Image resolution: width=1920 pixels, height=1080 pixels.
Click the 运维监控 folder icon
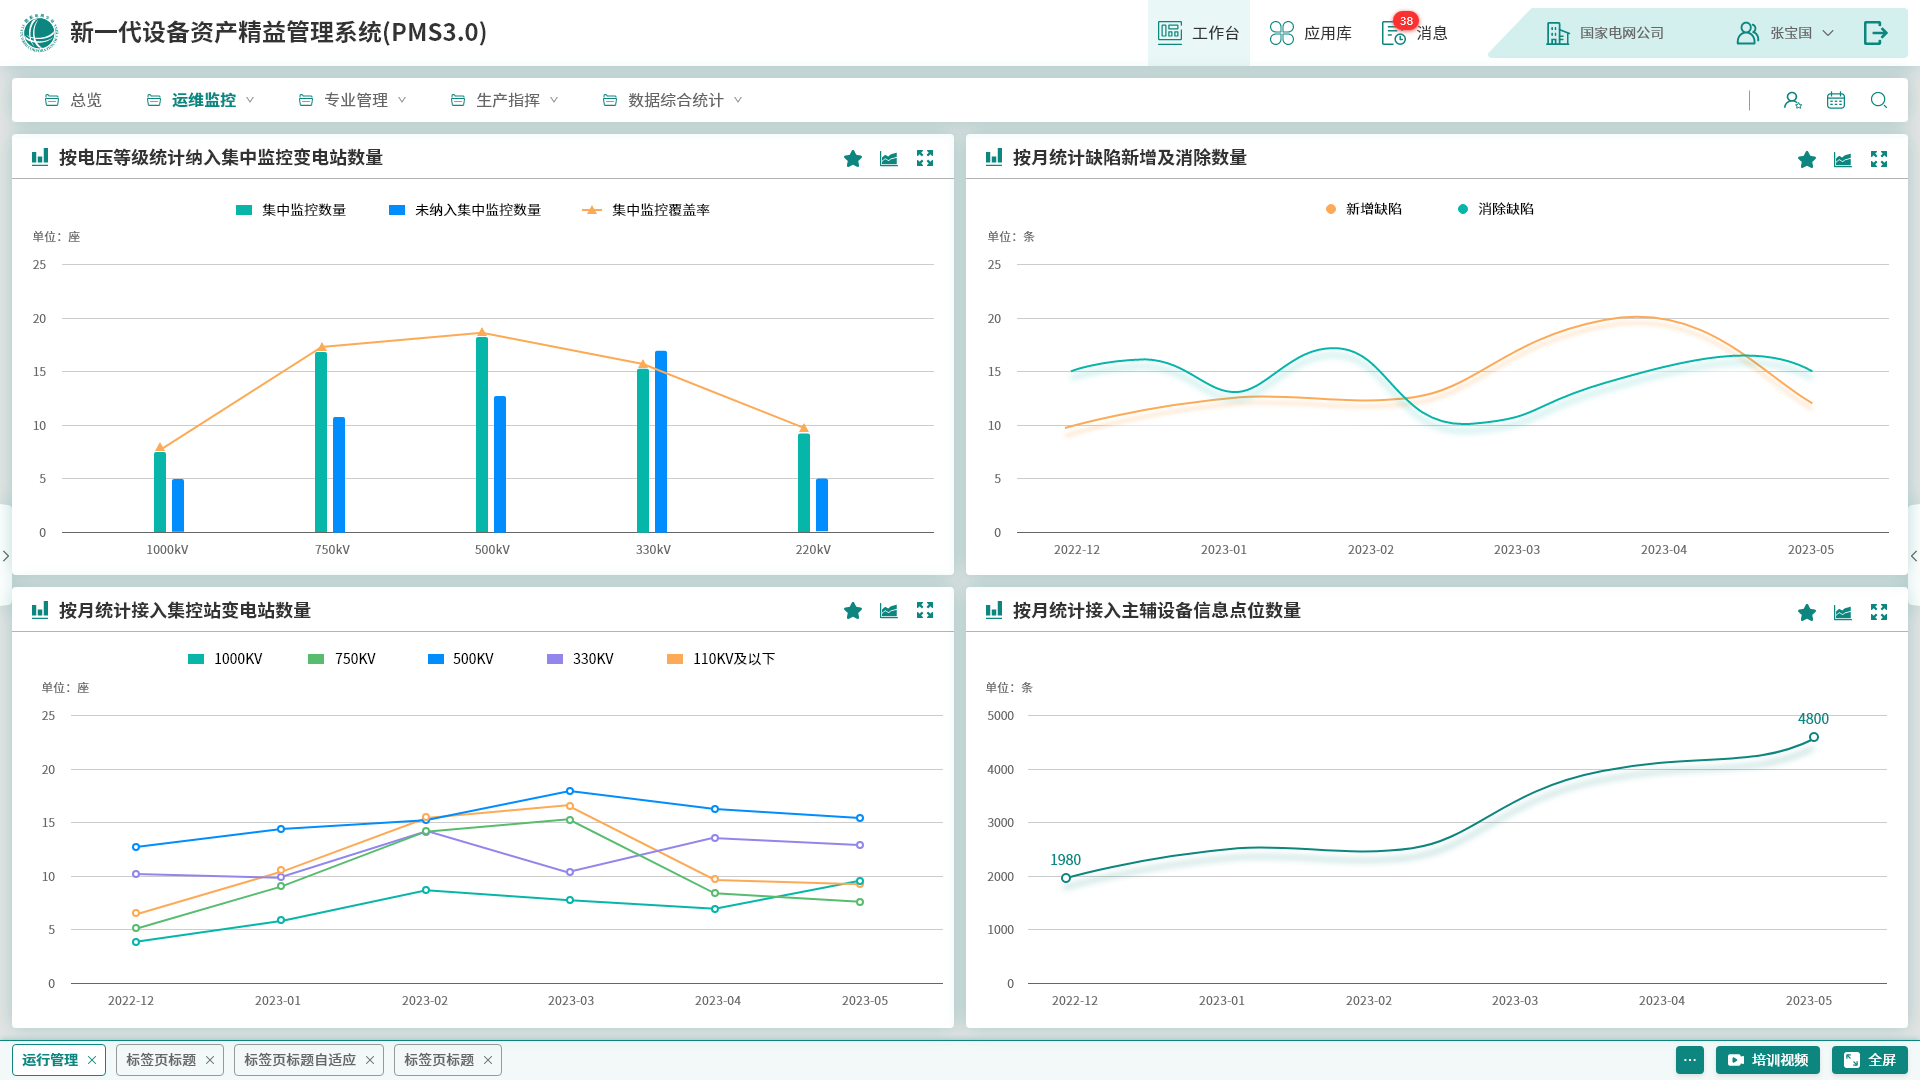pos(154,100)
